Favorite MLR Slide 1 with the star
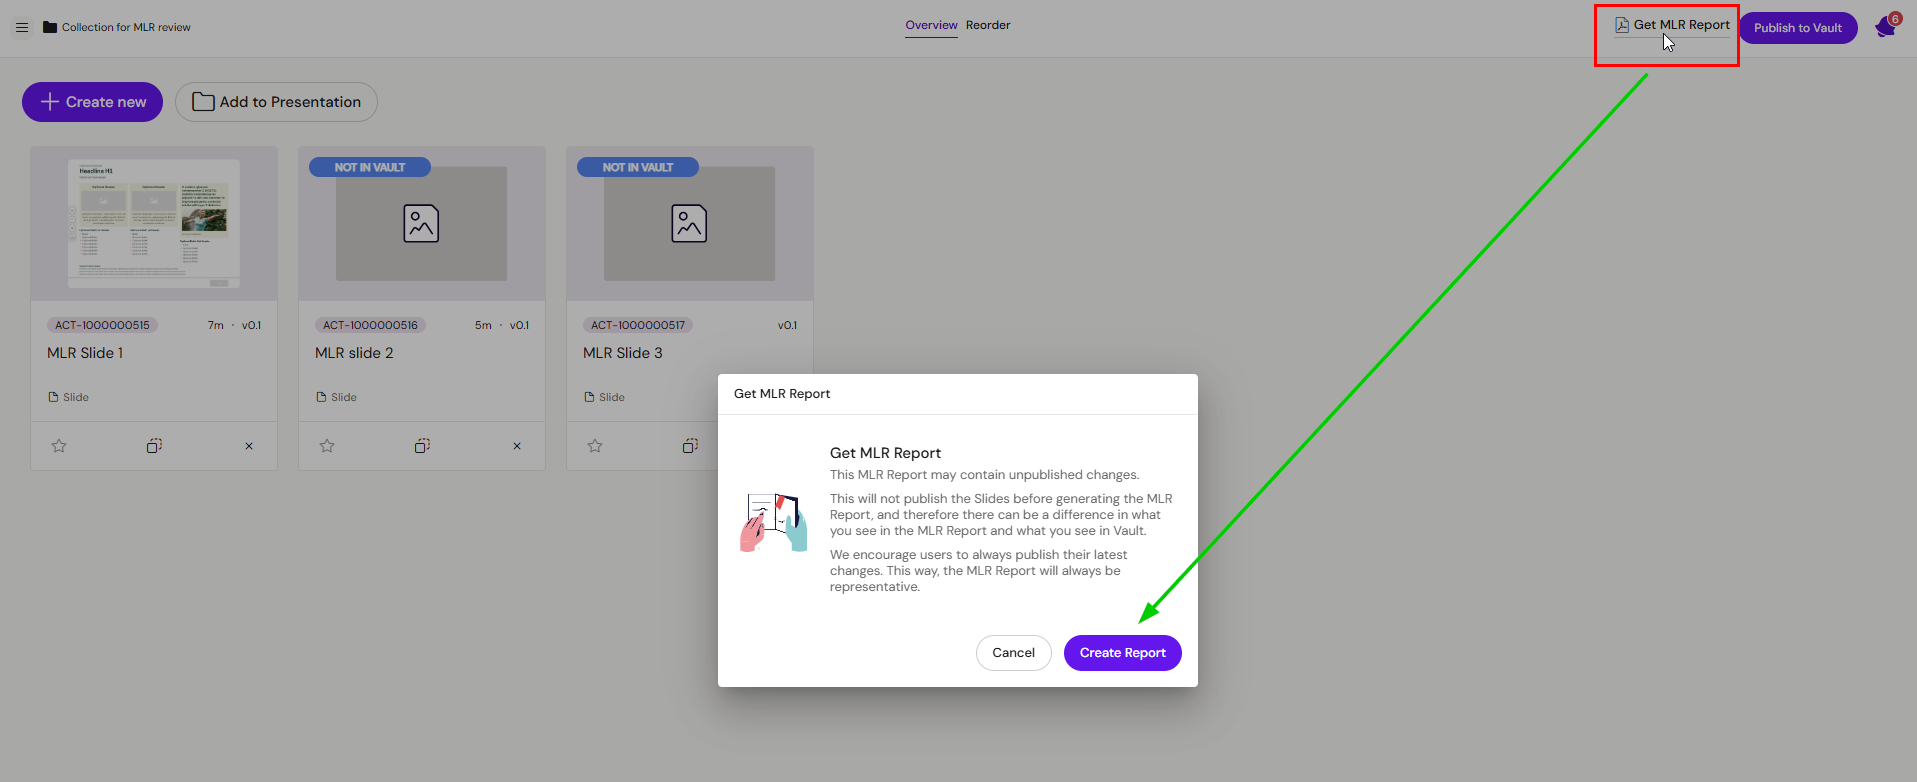The image size is (1917, 782). 59,446
